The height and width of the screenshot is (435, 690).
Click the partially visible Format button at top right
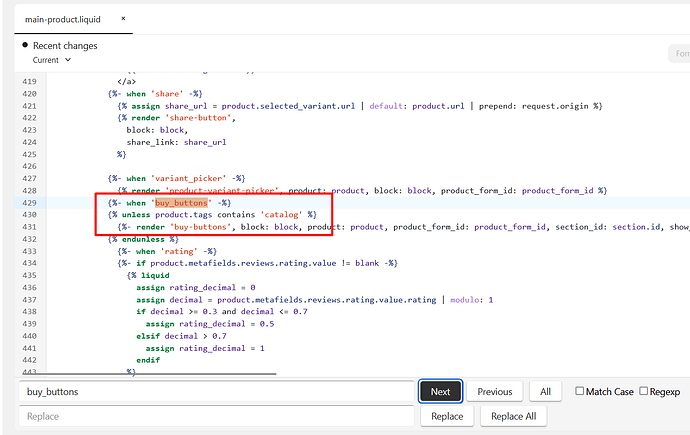[x=679, y=54]
